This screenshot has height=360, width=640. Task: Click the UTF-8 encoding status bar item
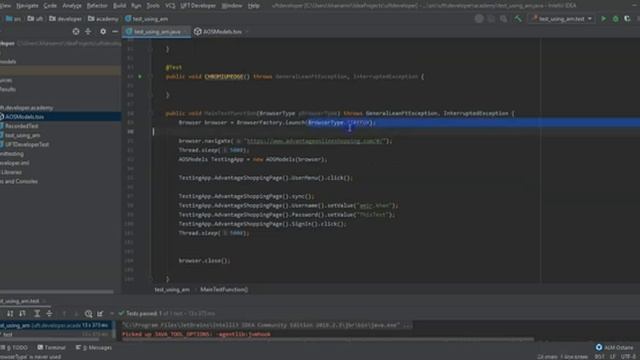tap(629, 357)
